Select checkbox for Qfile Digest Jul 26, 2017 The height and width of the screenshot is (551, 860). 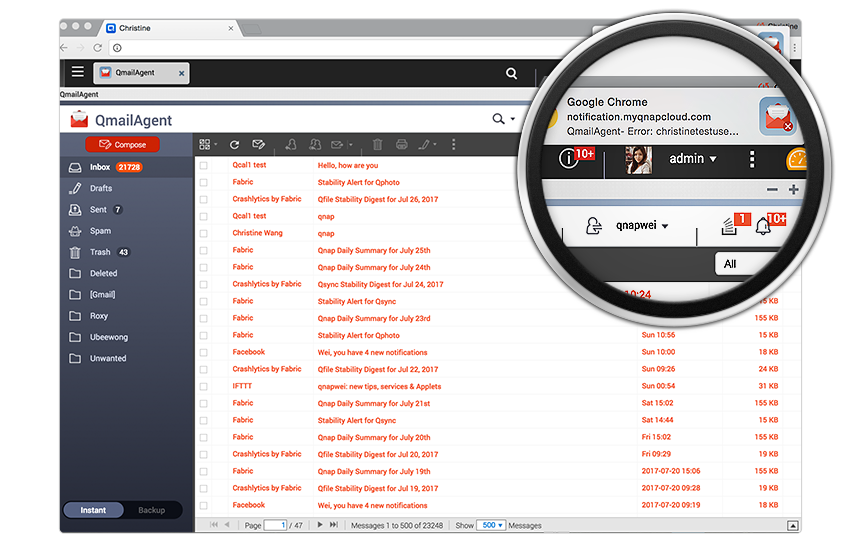[203, 199]
